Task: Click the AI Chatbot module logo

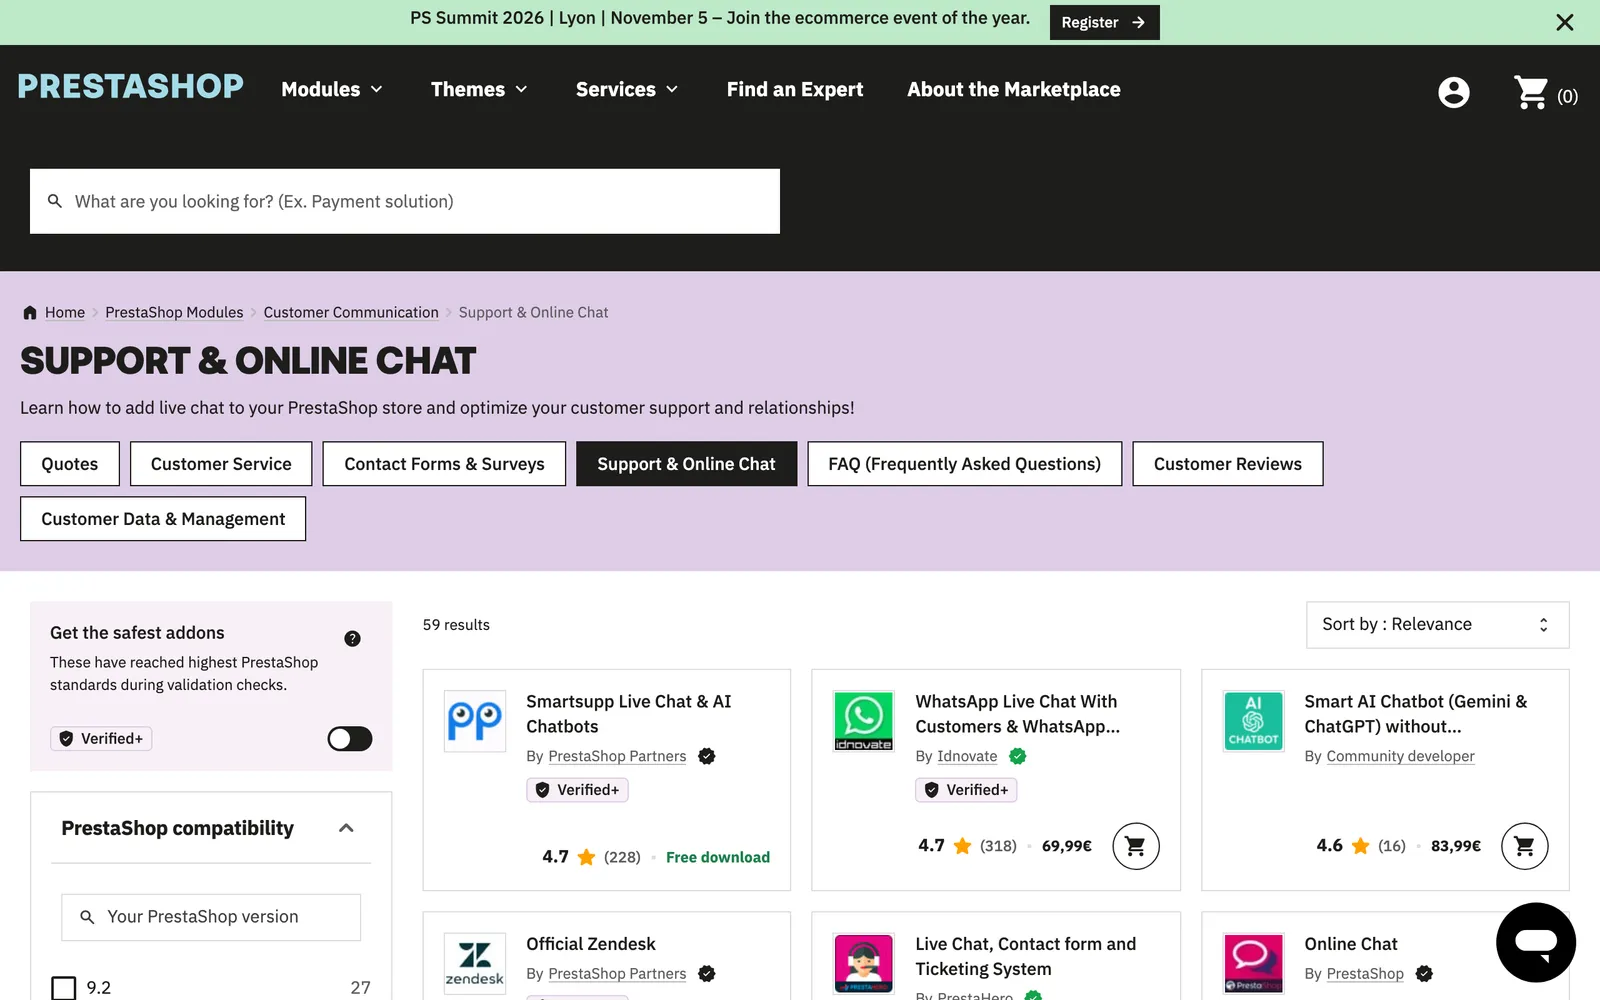Action: 1253,721
